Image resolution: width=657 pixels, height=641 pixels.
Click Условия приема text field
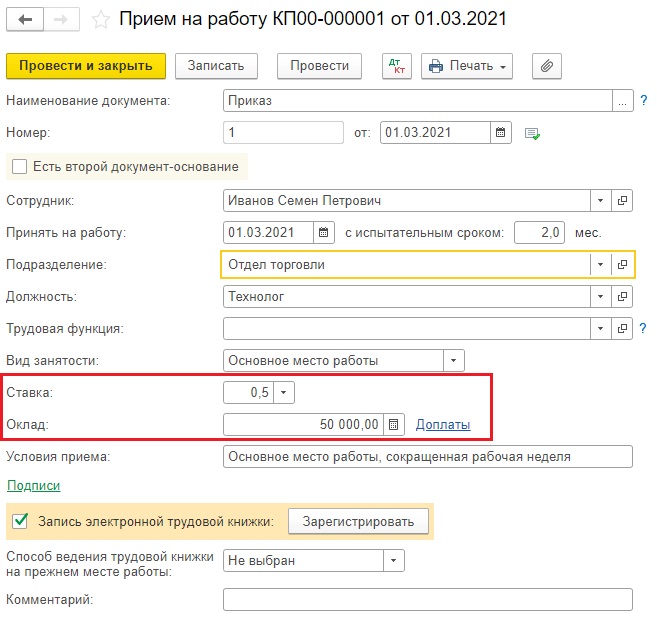coord(428,457)
